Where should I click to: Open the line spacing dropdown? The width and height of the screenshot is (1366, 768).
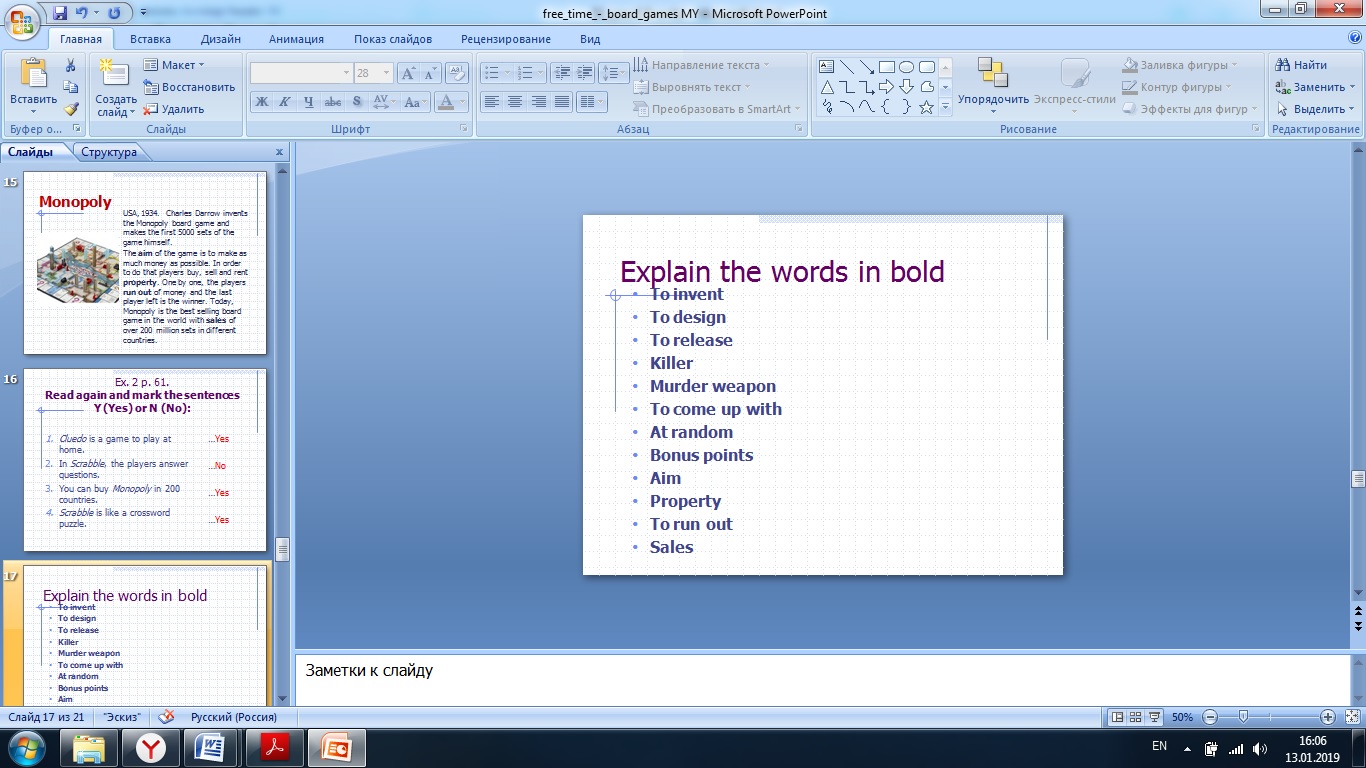(615, 73)
